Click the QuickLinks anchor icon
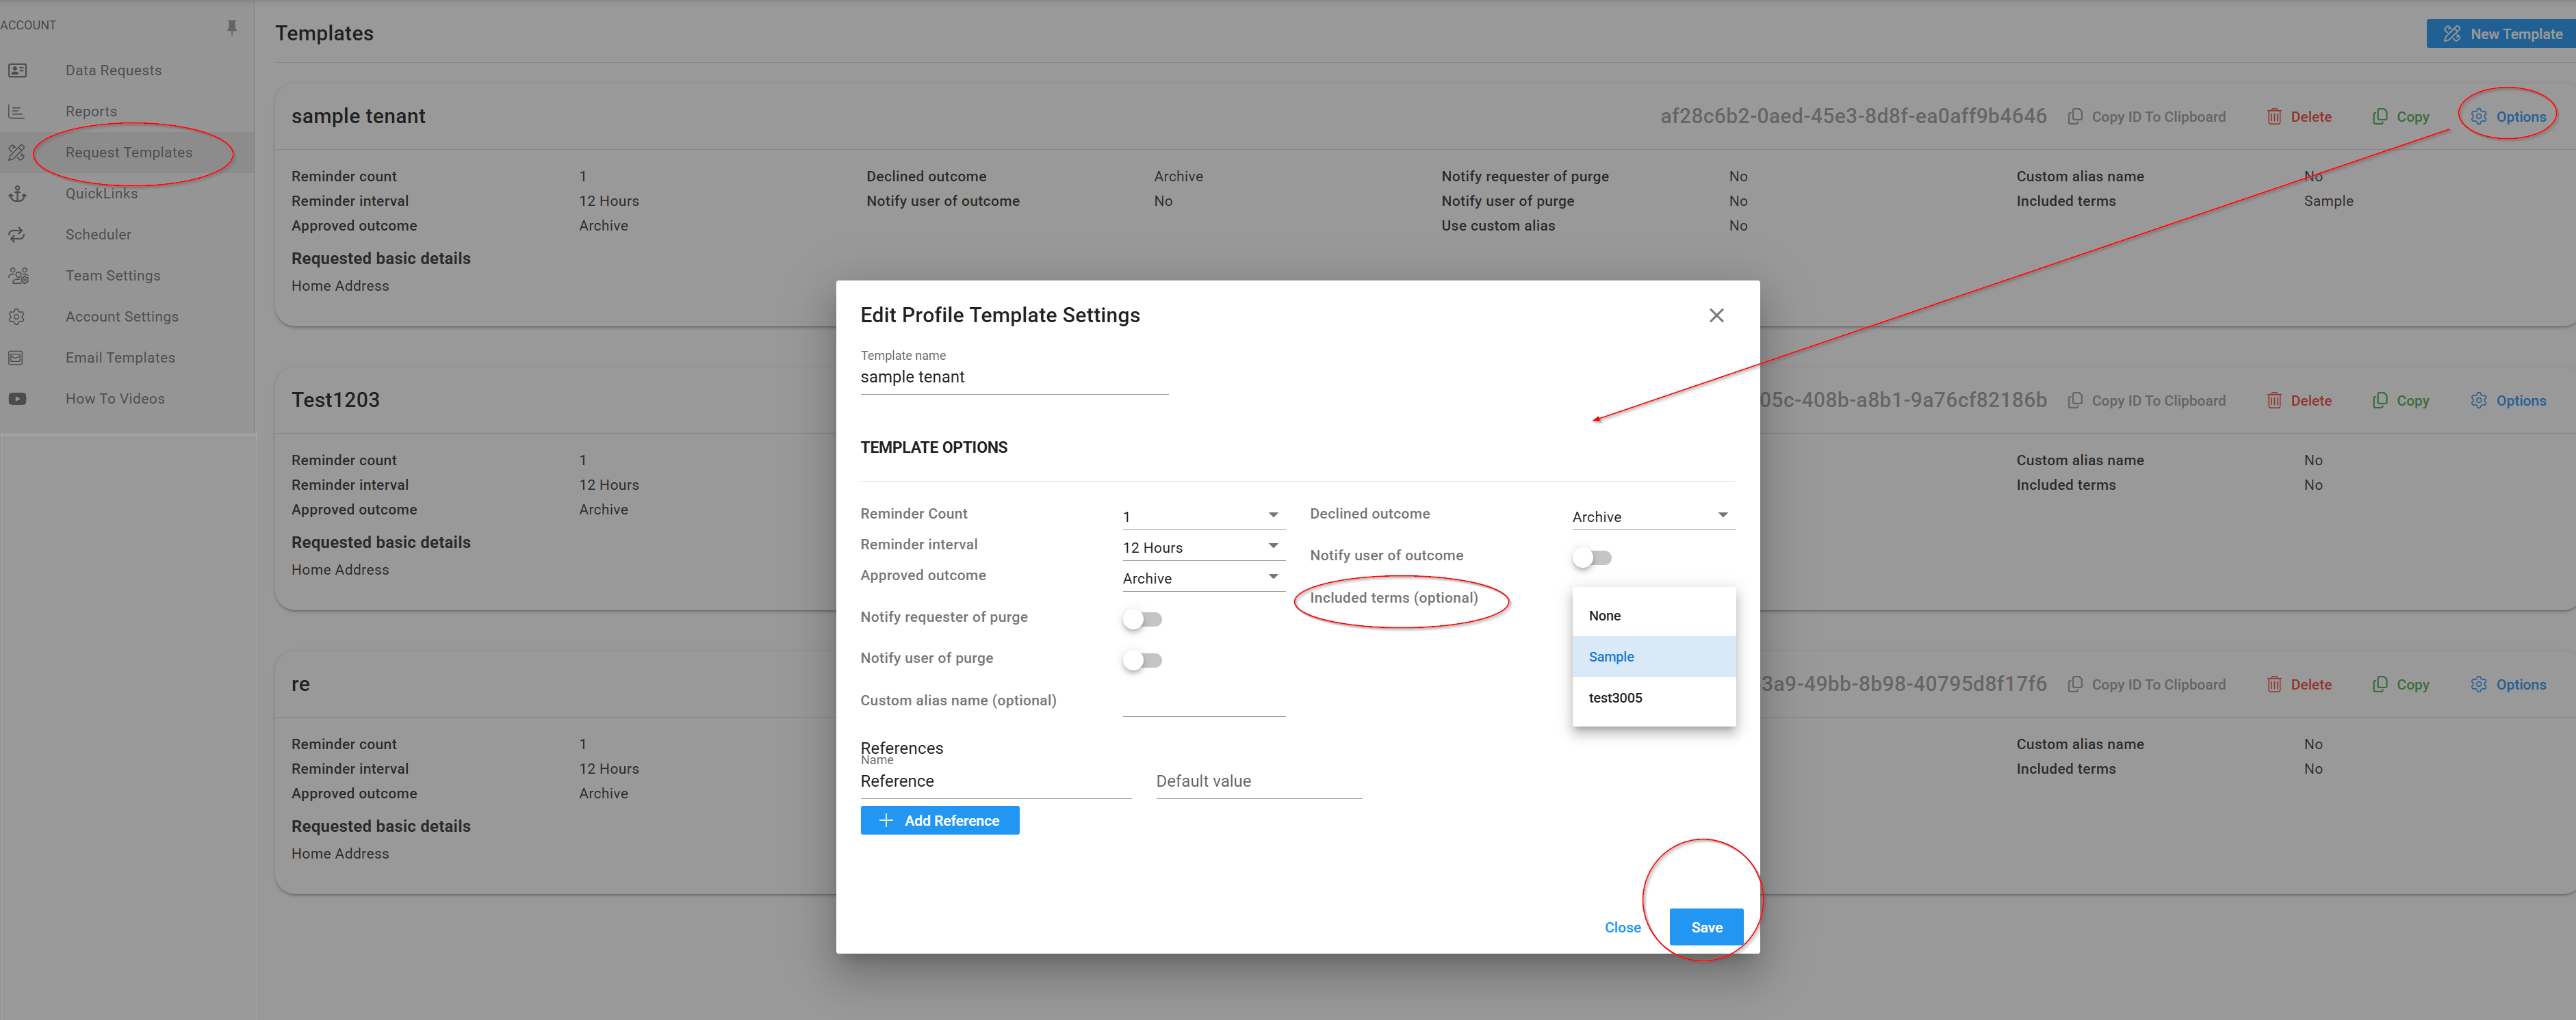 click(18, 194)
